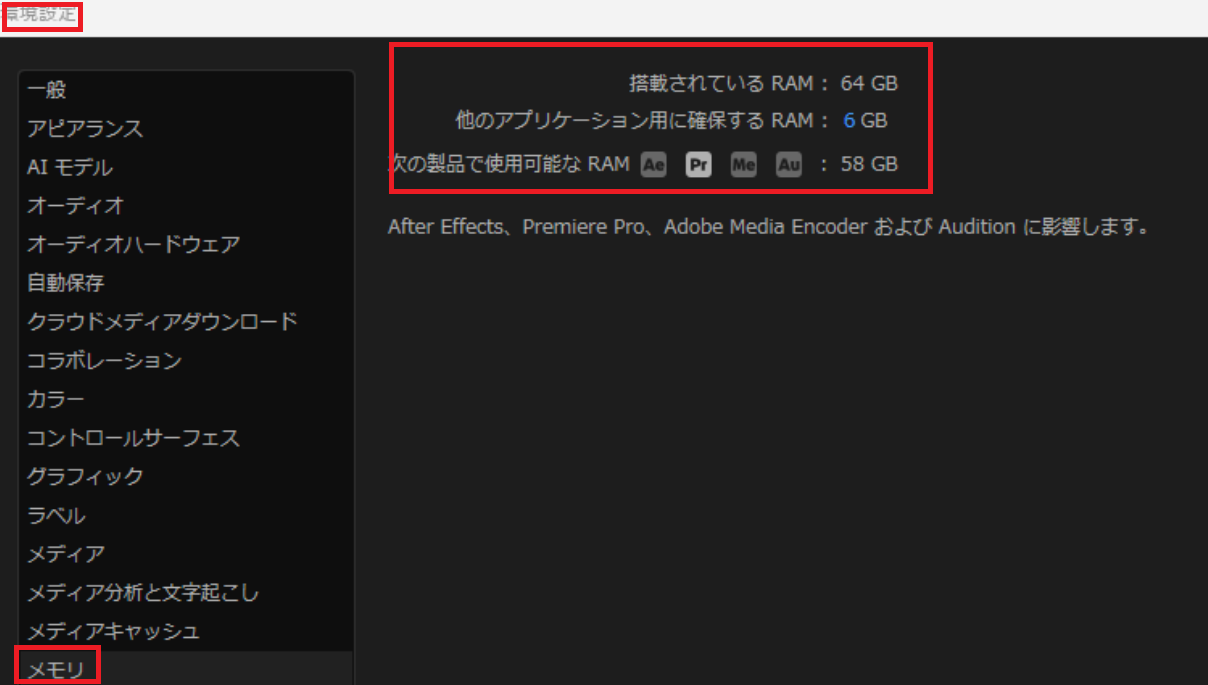Screen dimensions: 1208x685
Task: Click the Premiere Pro (Pr) icon
Action: point(698,164)
